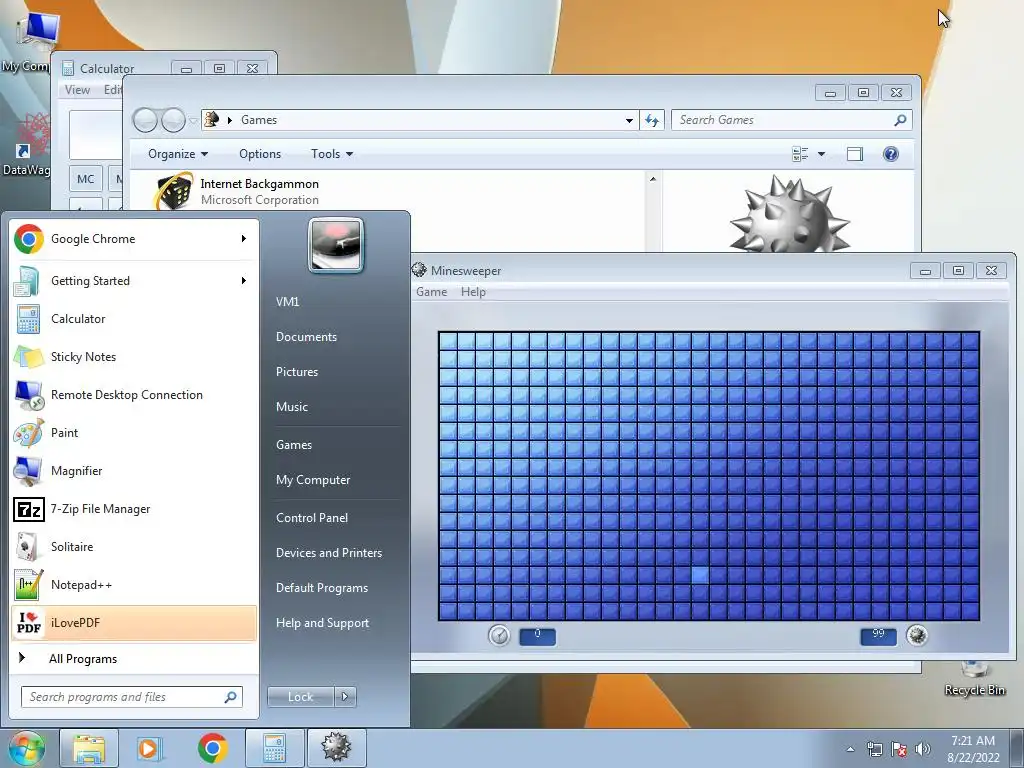
Task: Open File Explorer from the taskbar
Action: coord(89,748)
